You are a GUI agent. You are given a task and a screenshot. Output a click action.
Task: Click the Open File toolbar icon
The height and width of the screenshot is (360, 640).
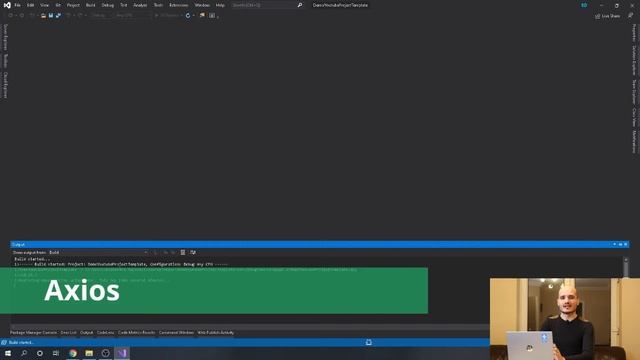click(x=43, y=16)
